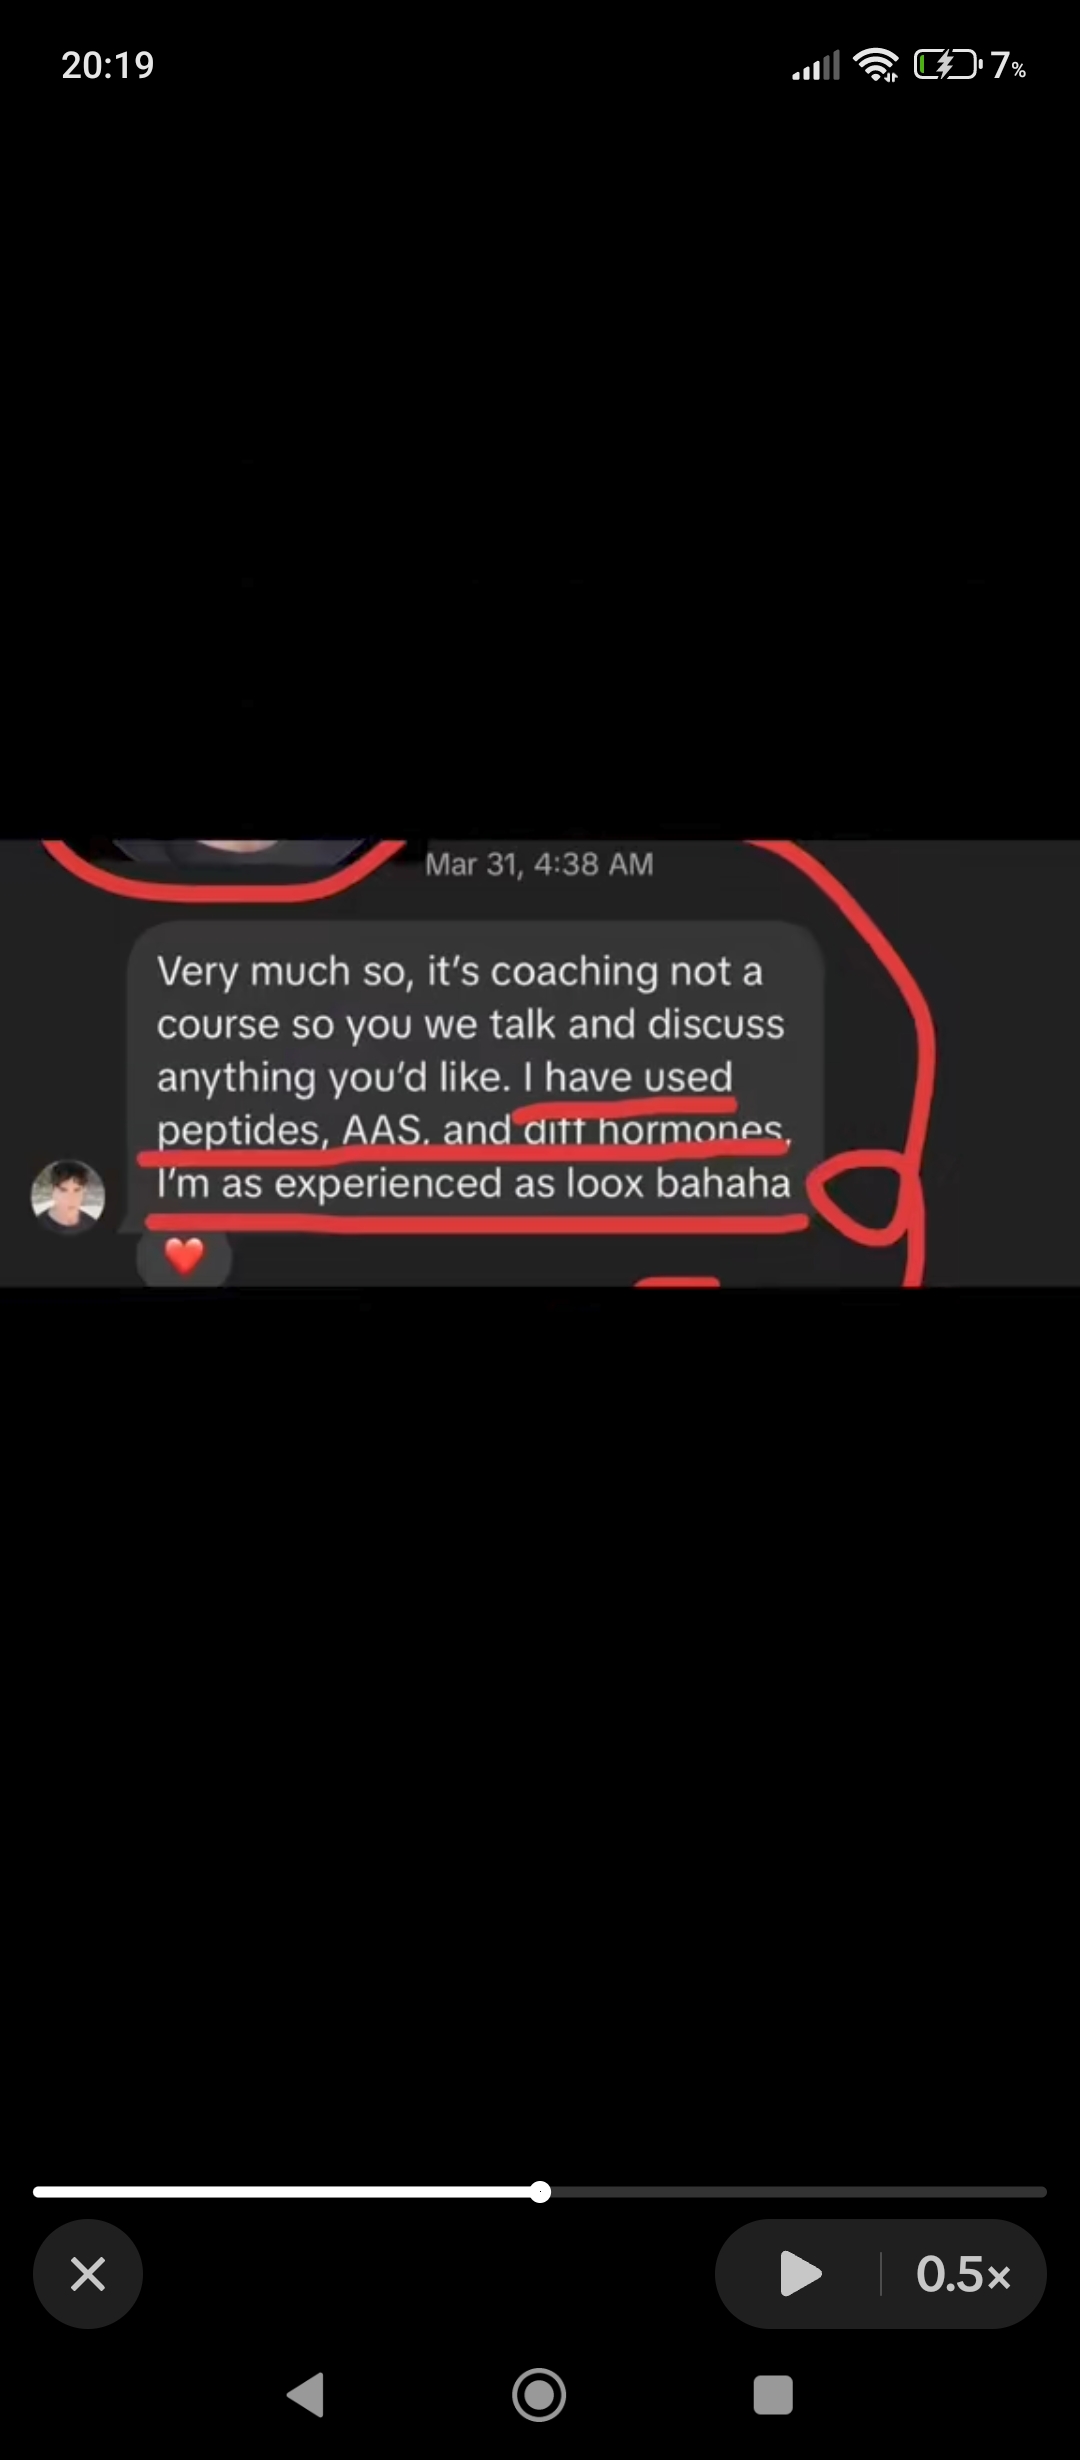The width and height of the screenshot is (1080, 2460).
Task: Play the paused video
Action: [800, 2274]
